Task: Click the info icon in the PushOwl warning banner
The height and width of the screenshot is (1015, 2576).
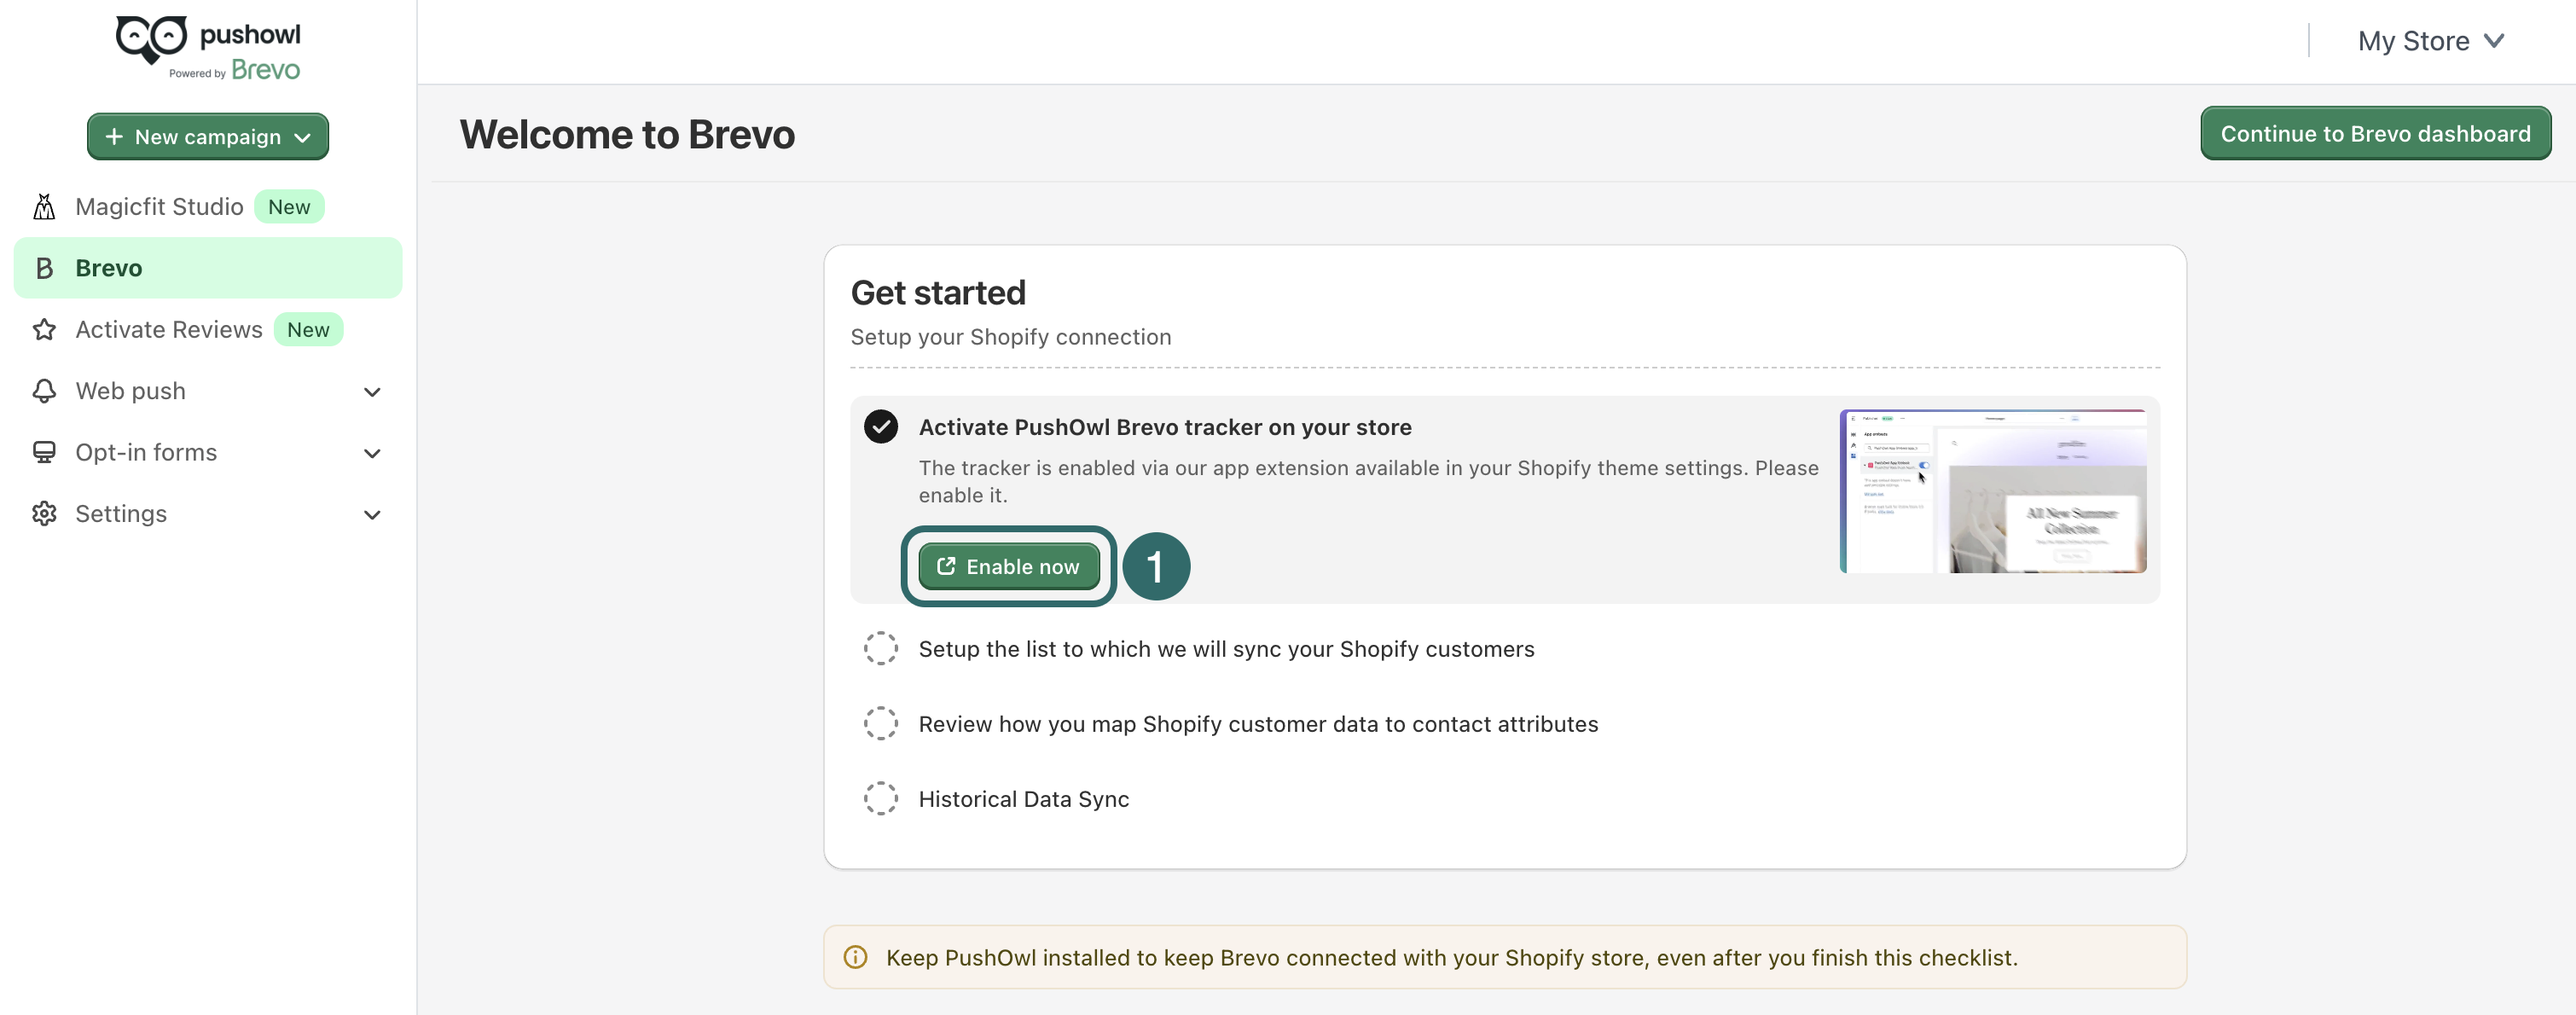Action: 856,957
